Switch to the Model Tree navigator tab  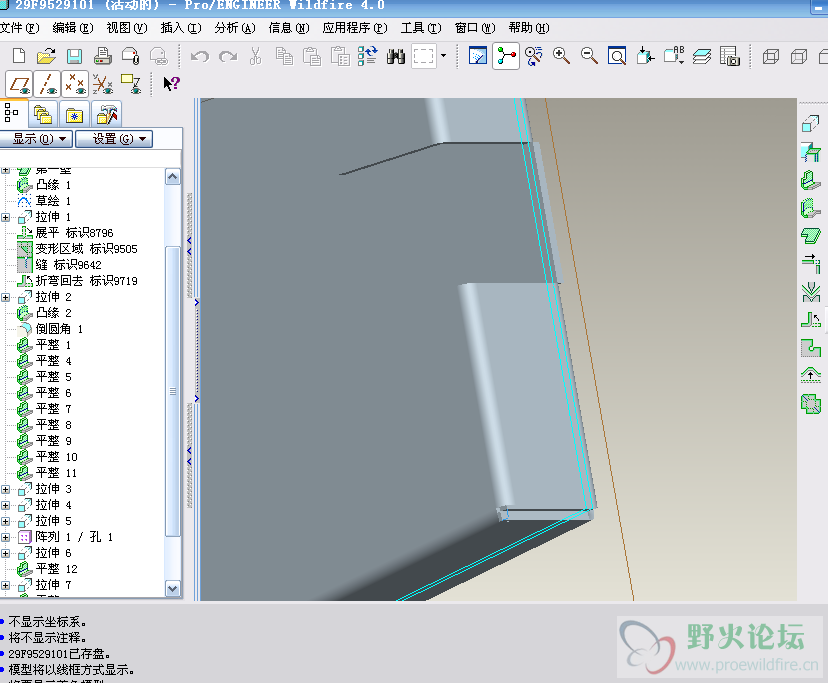click(x=11, y=113)
